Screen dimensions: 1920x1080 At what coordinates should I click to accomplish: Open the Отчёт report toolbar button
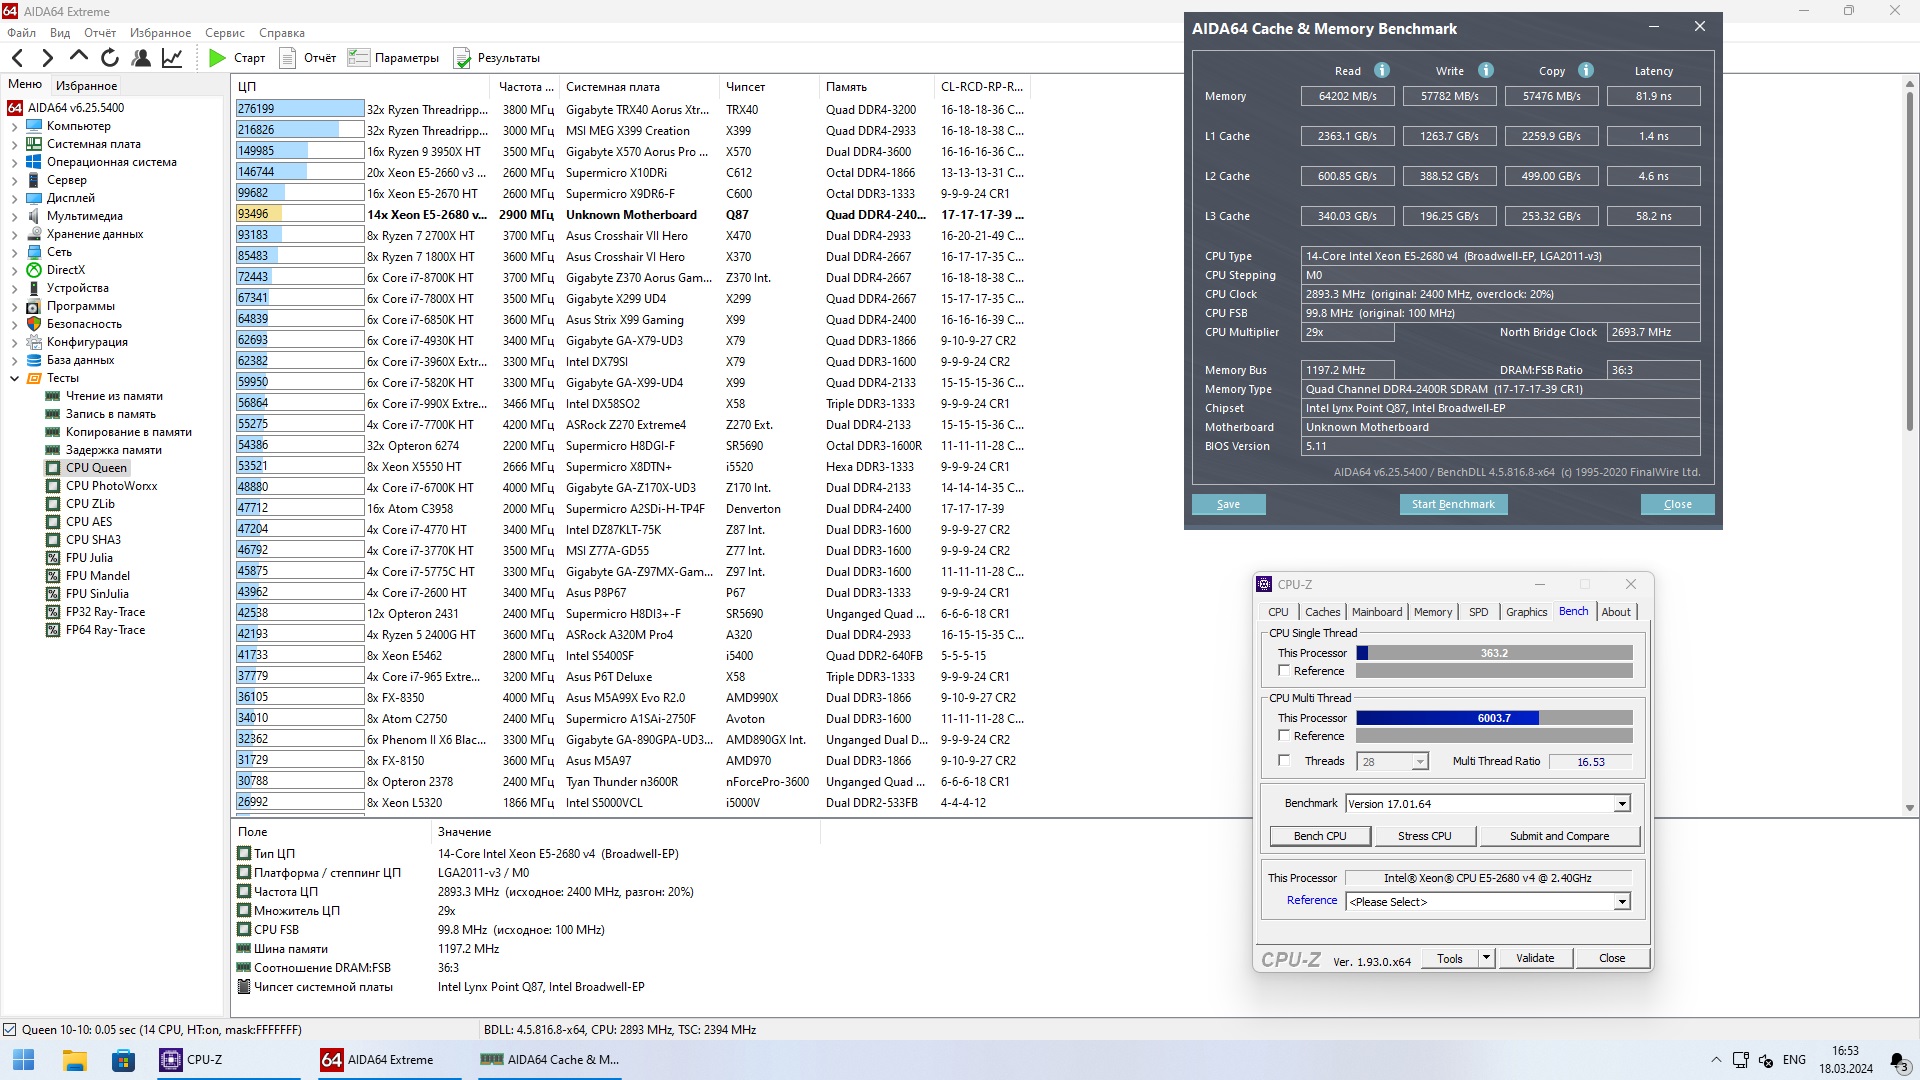point(308,58)
